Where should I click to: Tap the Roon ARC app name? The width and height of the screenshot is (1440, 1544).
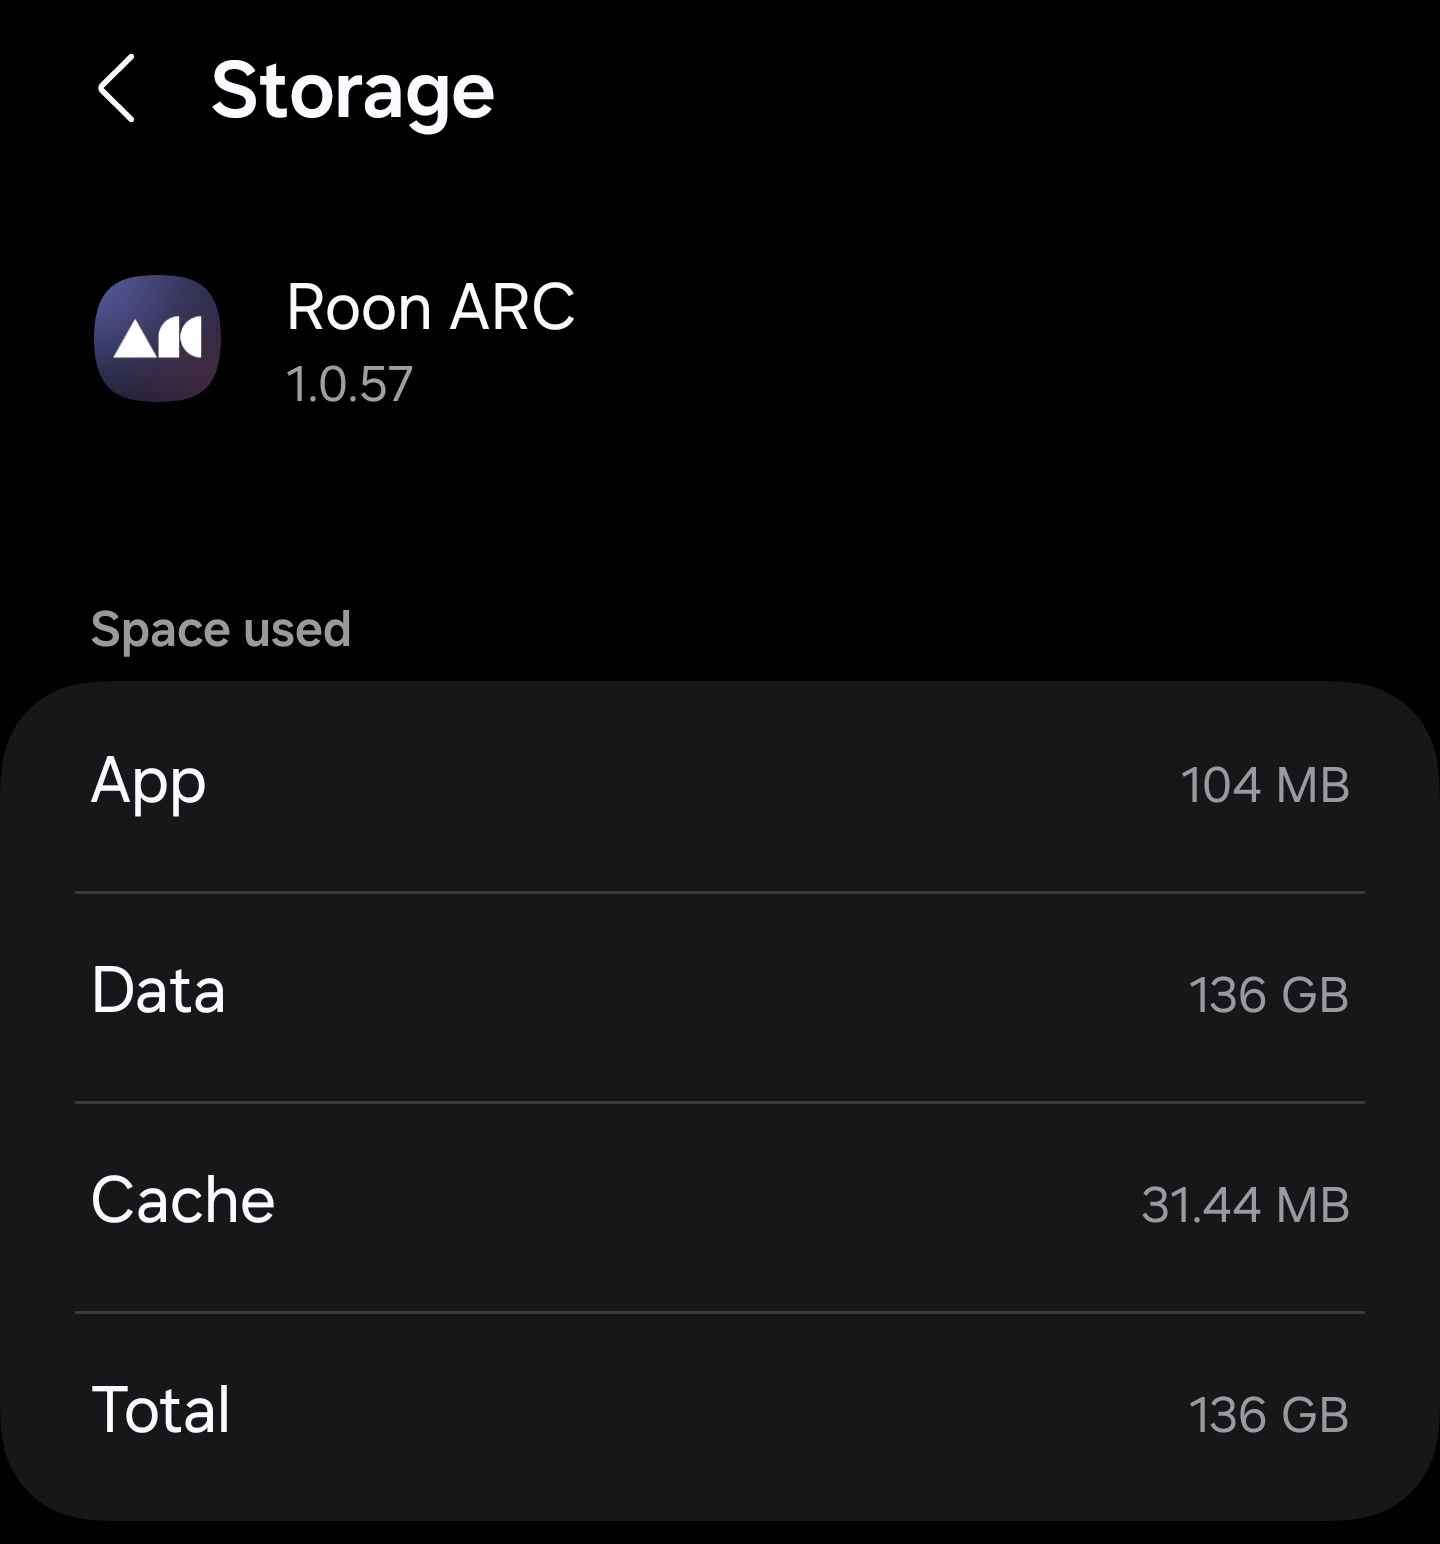(x=430, y=306)
